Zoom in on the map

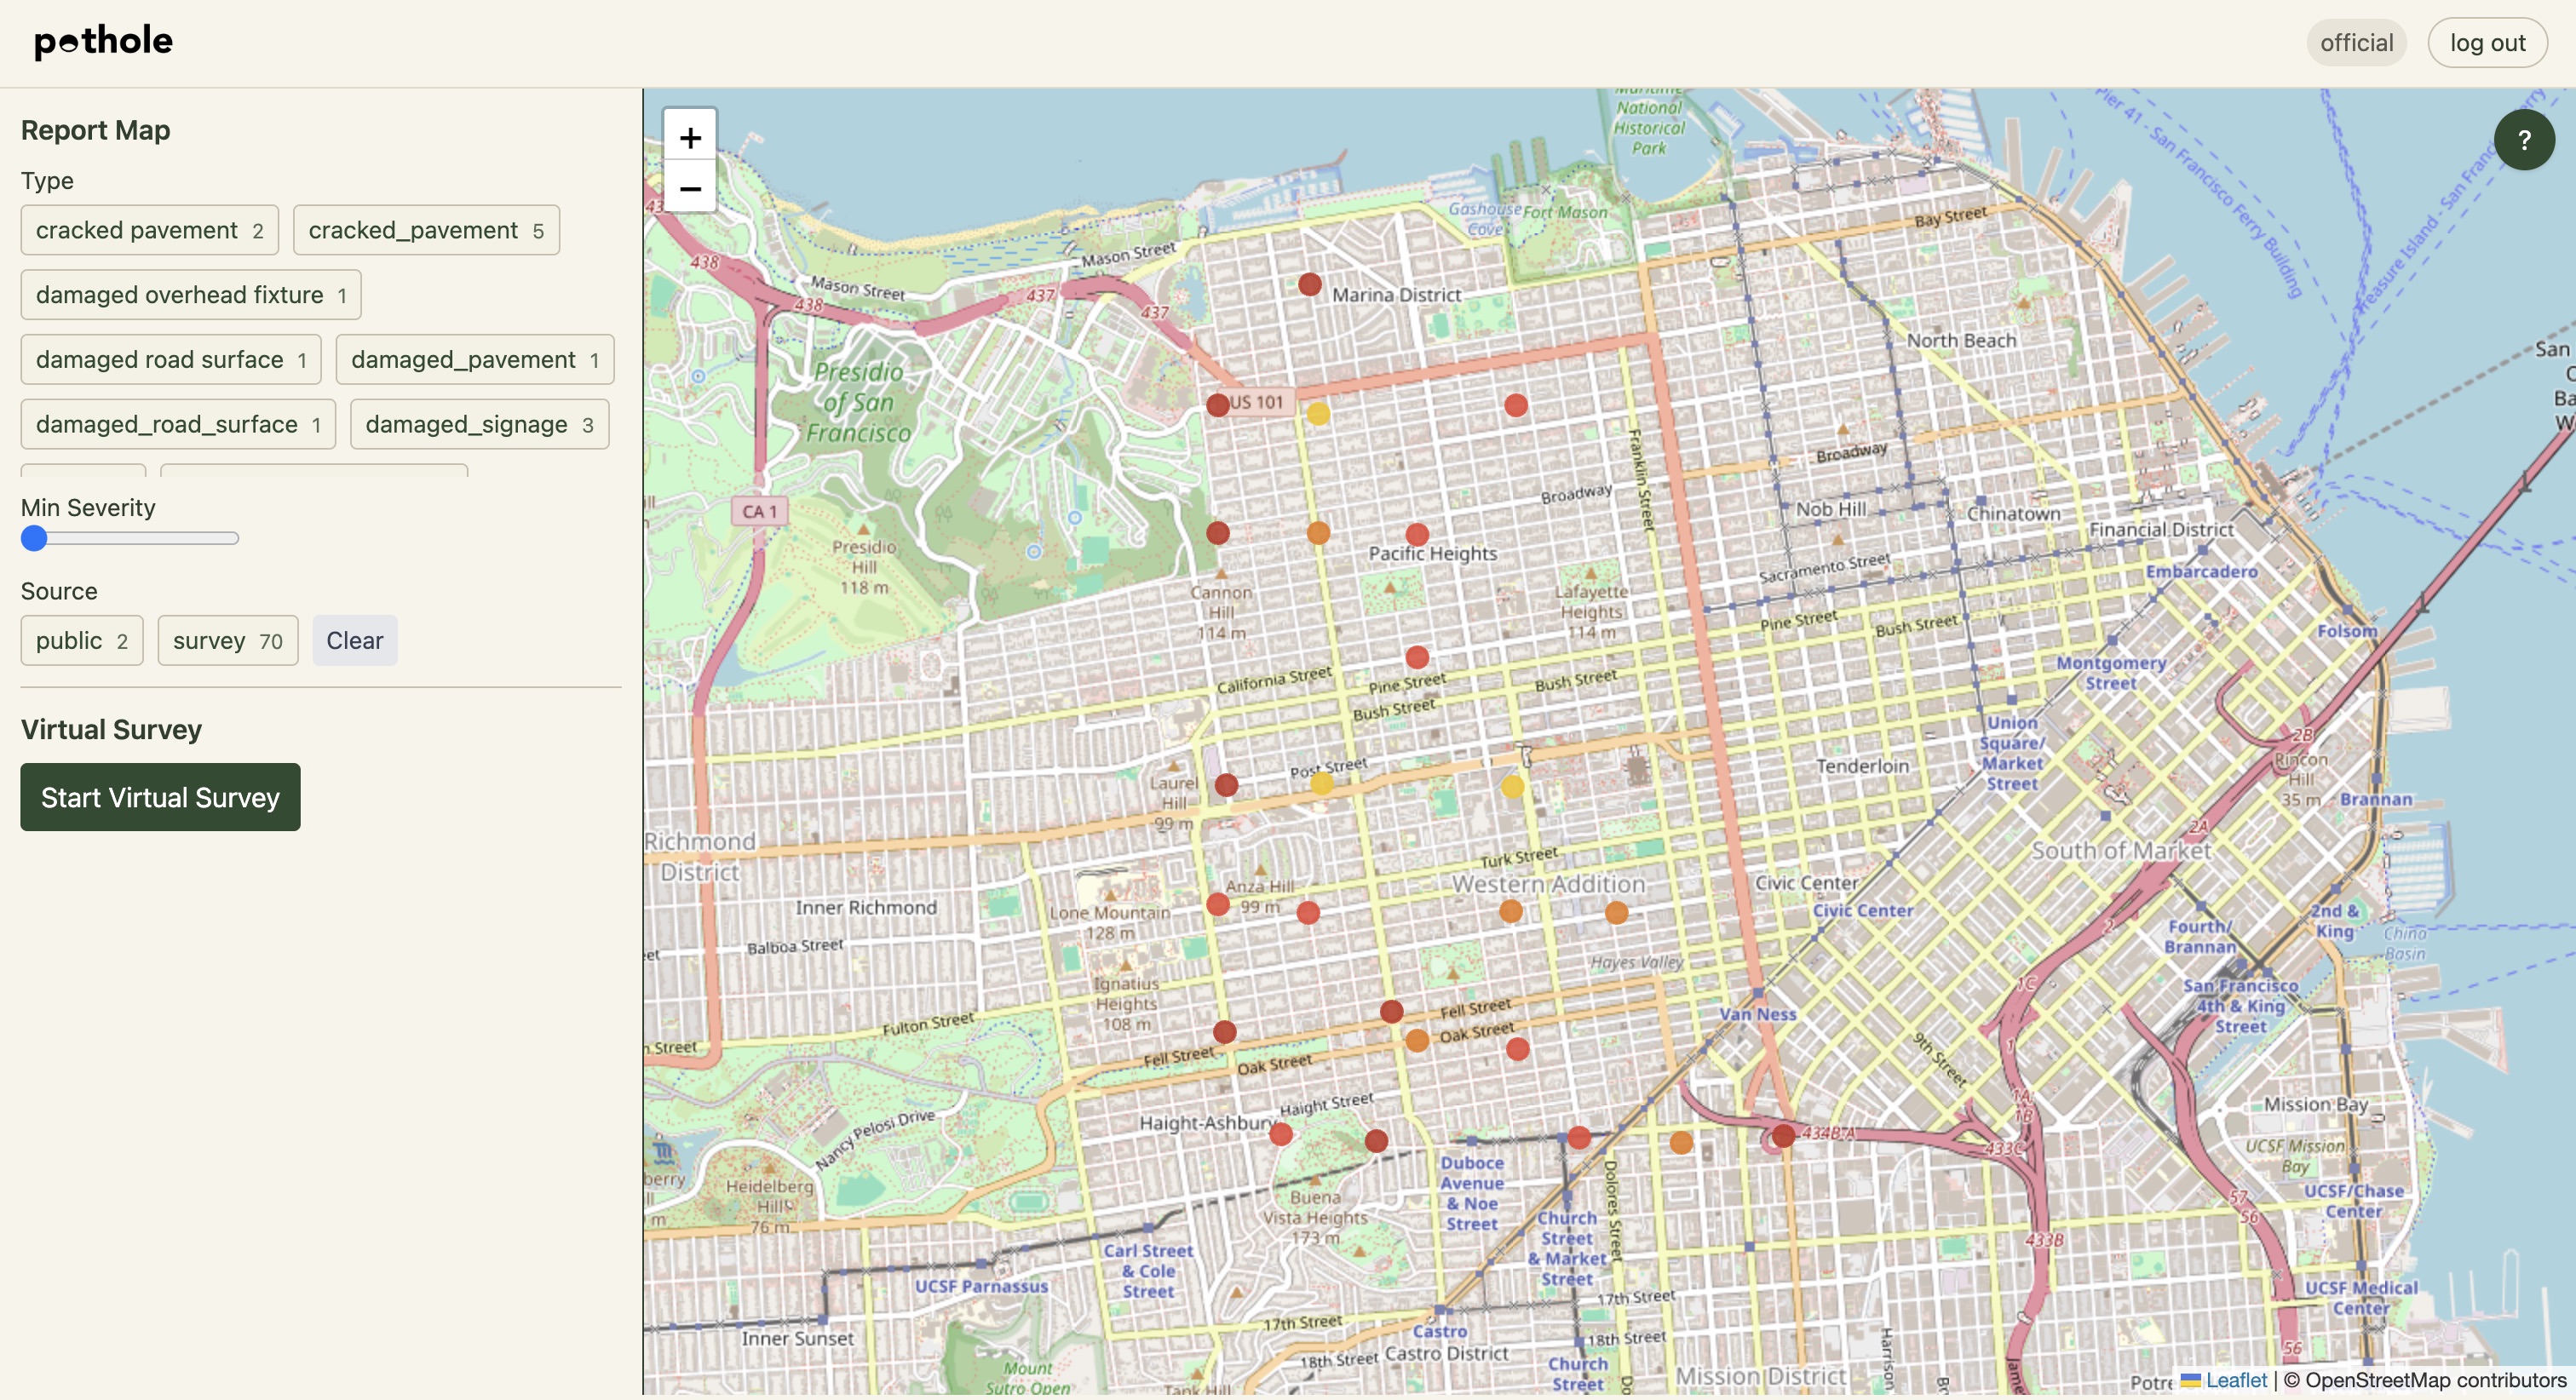pos(690,137)
